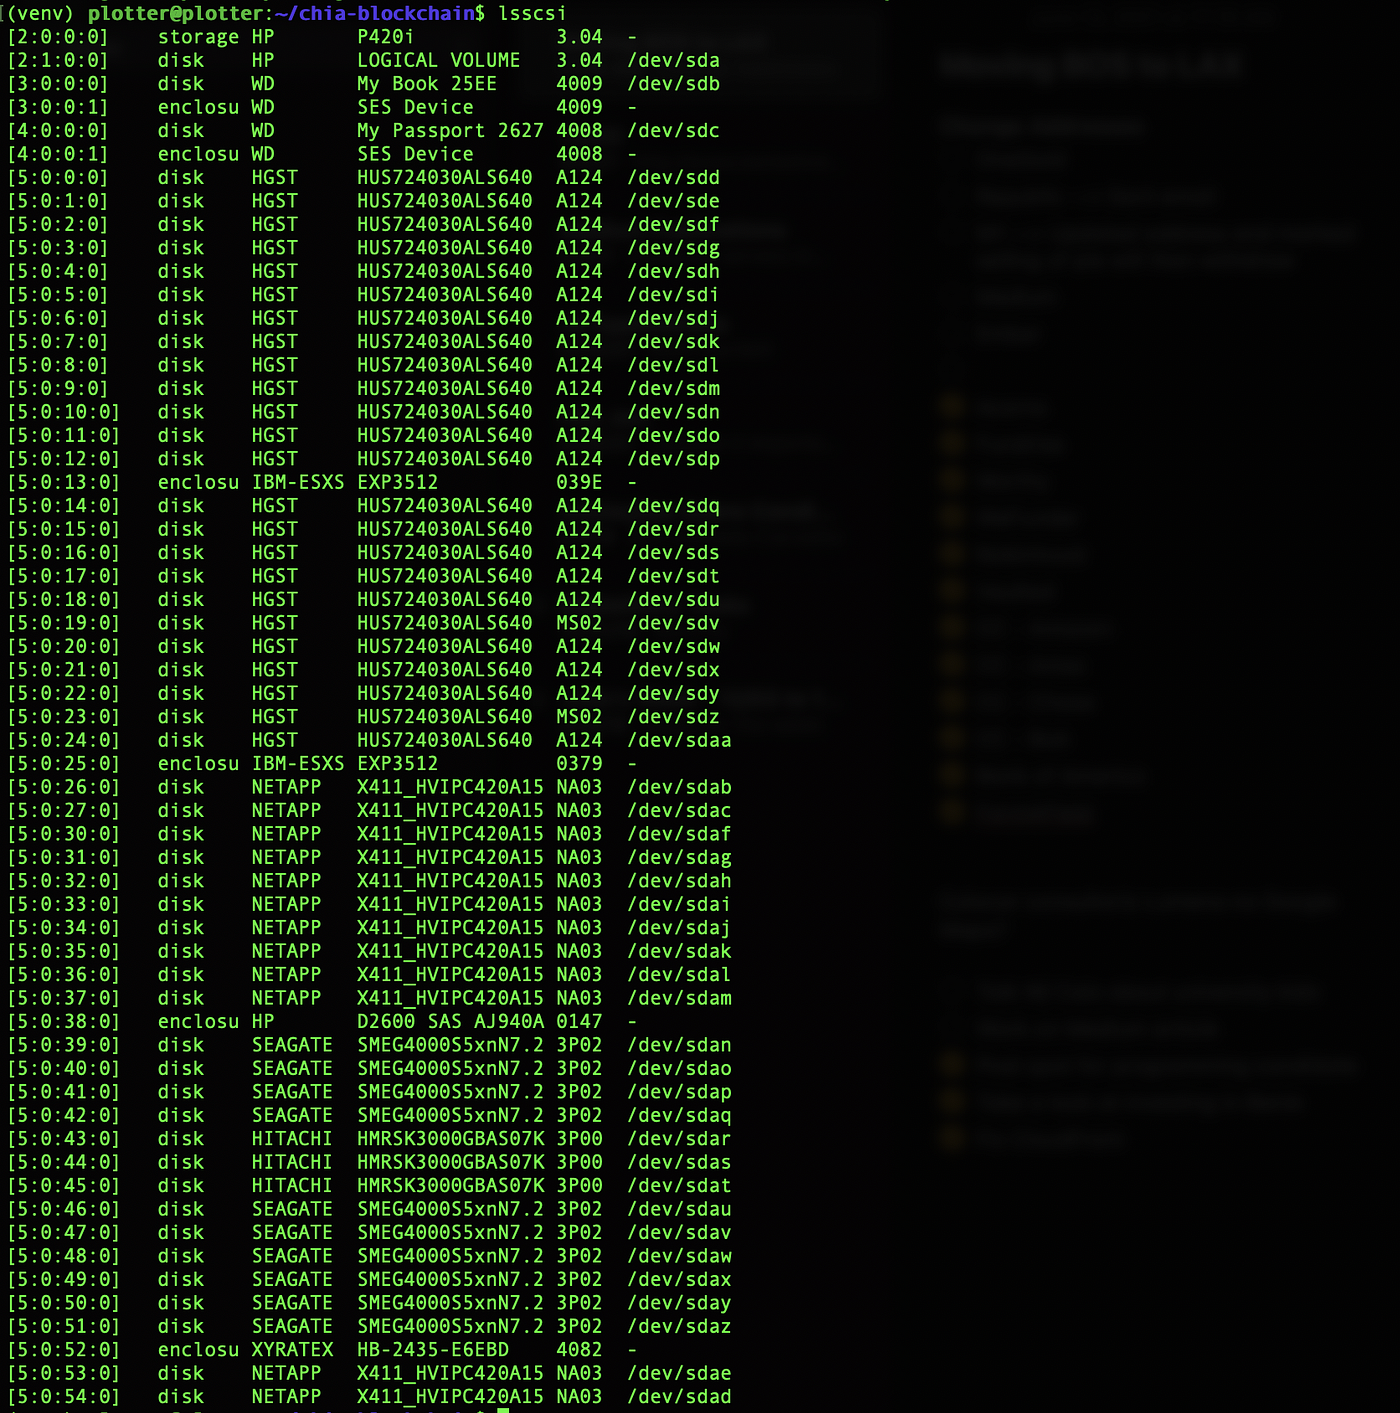The height and width of the screenshot is (1413, 1400).
Task: Click the "/dev/sdae" device path
Action: (680, 1373)
